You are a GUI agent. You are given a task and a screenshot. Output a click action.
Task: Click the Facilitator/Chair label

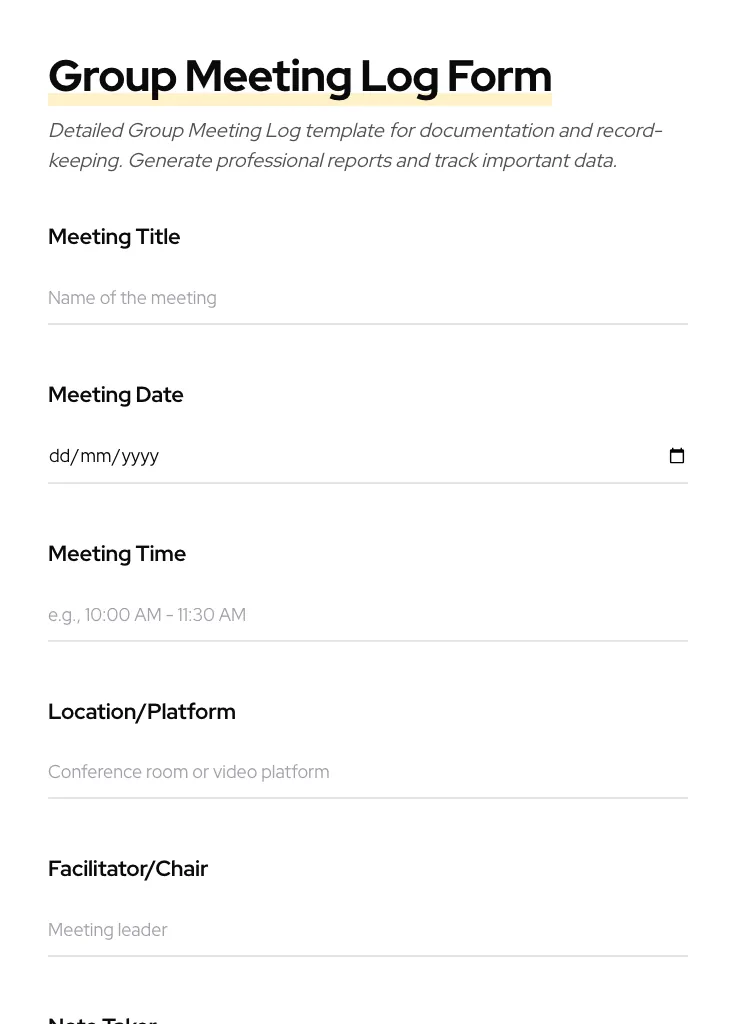coord(128,868)
